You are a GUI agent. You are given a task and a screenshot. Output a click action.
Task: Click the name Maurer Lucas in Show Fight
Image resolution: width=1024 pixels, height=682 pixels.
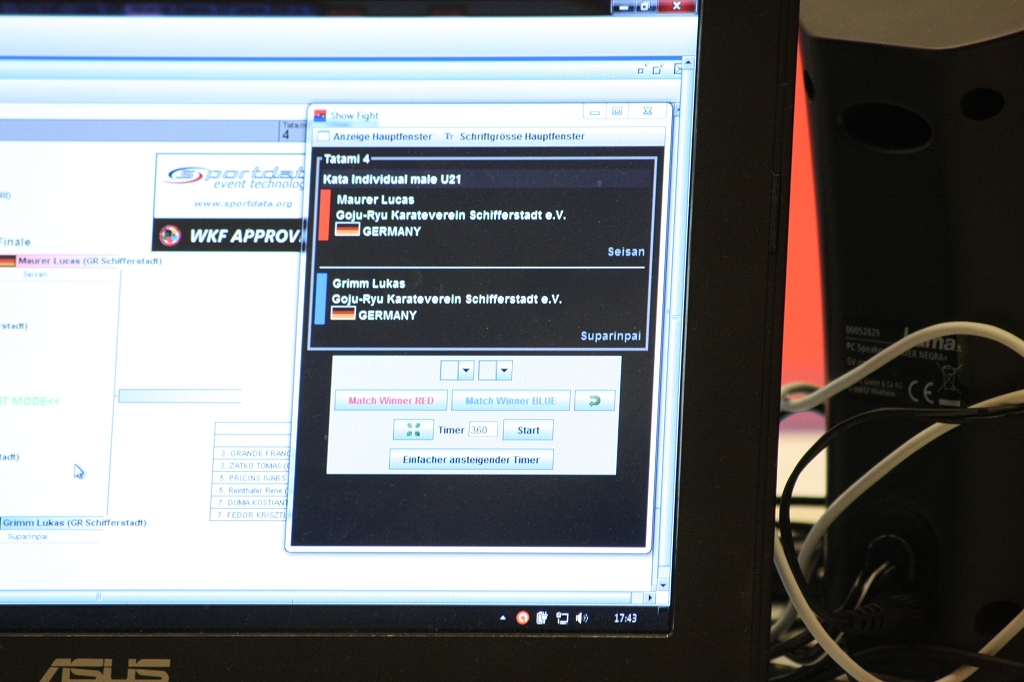(x=376, y=199)
